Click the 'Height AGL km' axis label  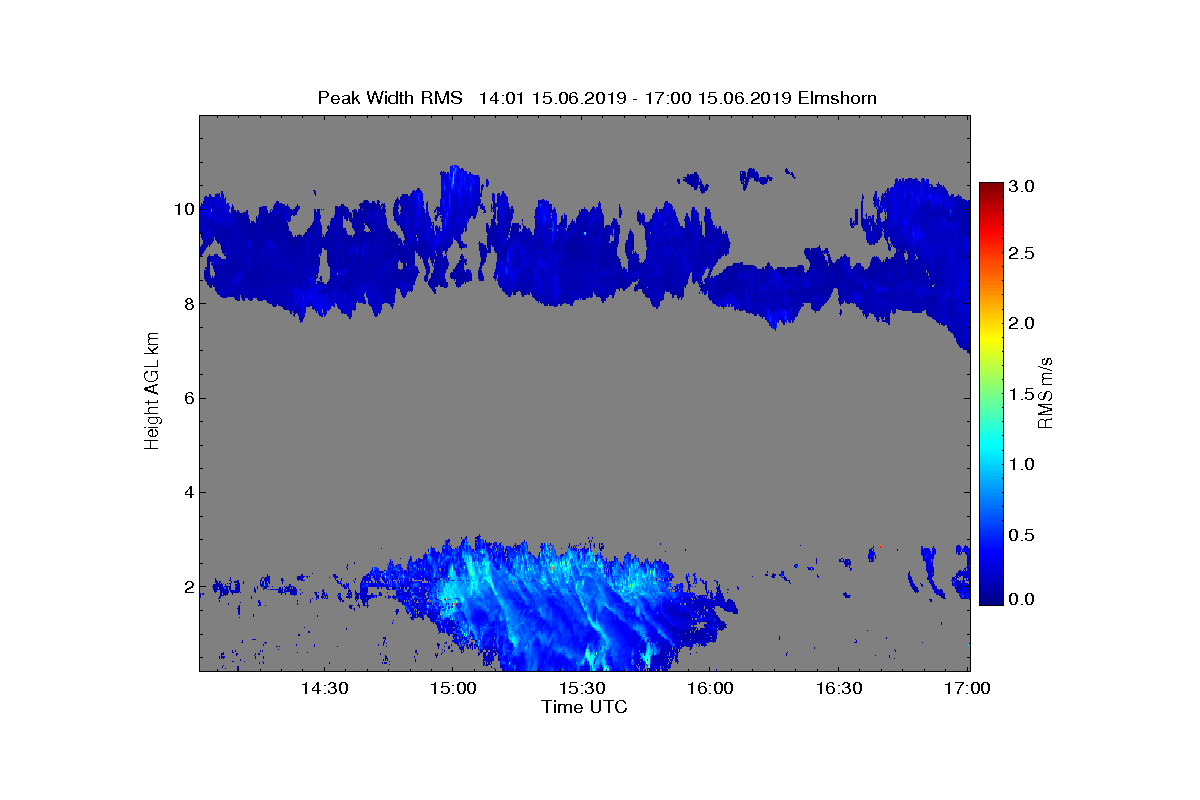[152, 392]
